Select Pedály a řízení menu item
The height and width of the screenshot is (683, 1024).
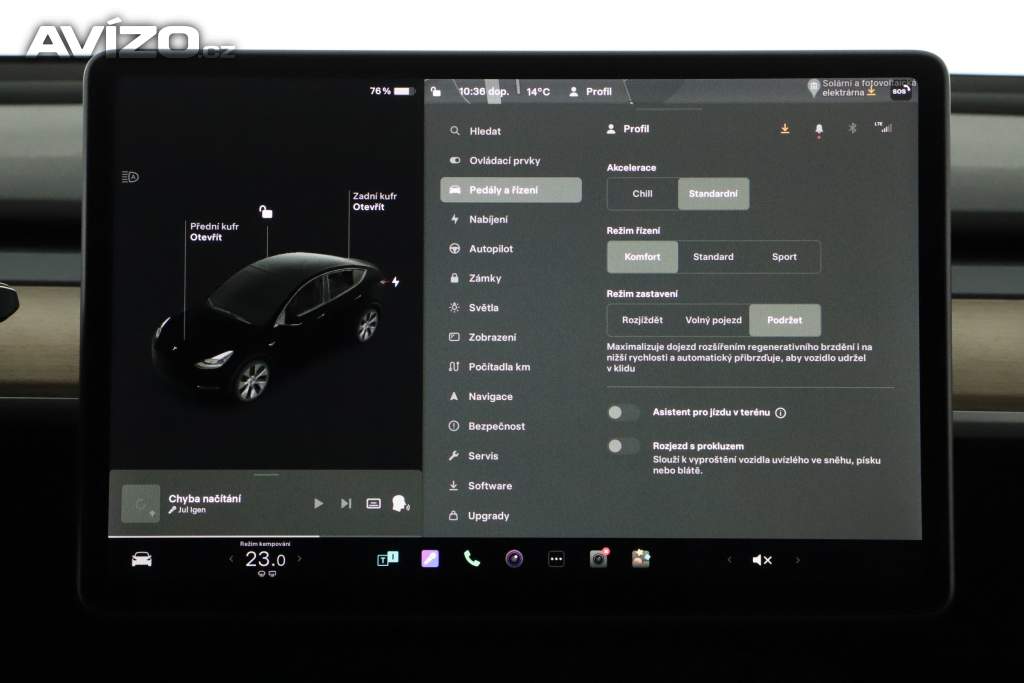point(511,190)
